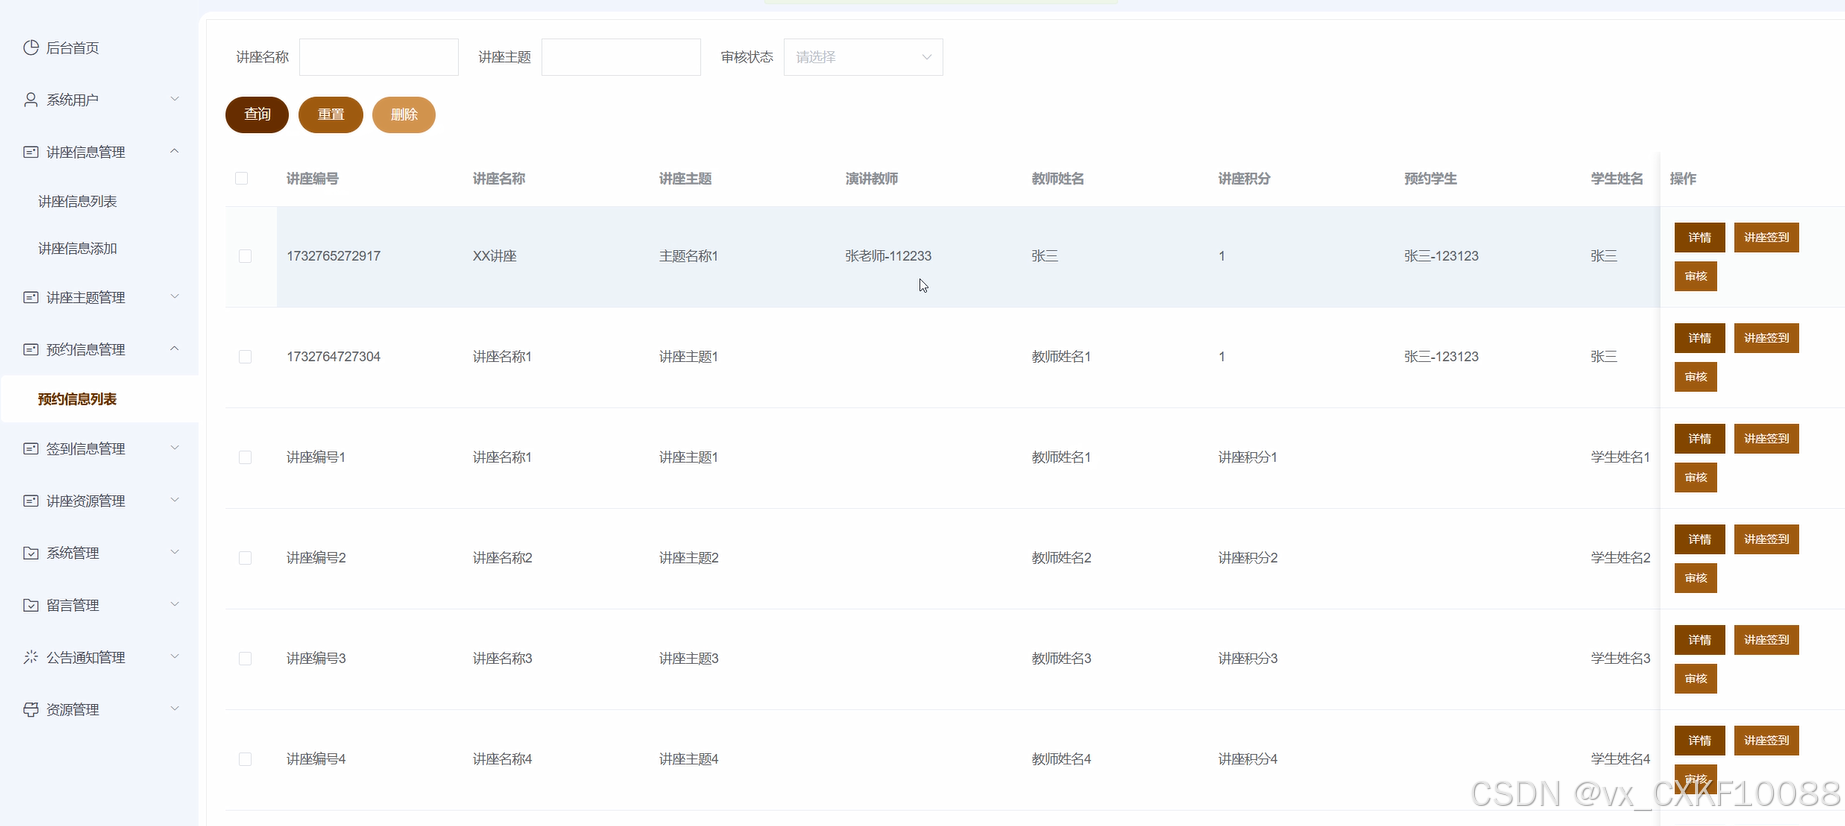Check the 讲座编号3 row checkbox
The width and height of the screenshot is (1845, 826).
[245, 658]
